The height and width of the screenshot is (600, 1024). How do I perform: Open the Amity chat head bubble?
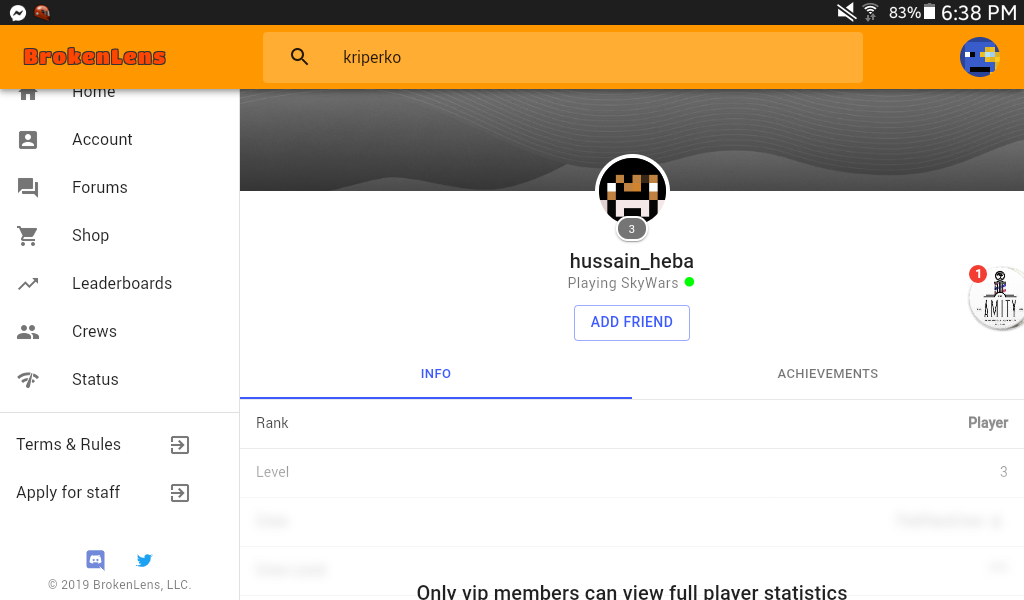coord(998,299)
